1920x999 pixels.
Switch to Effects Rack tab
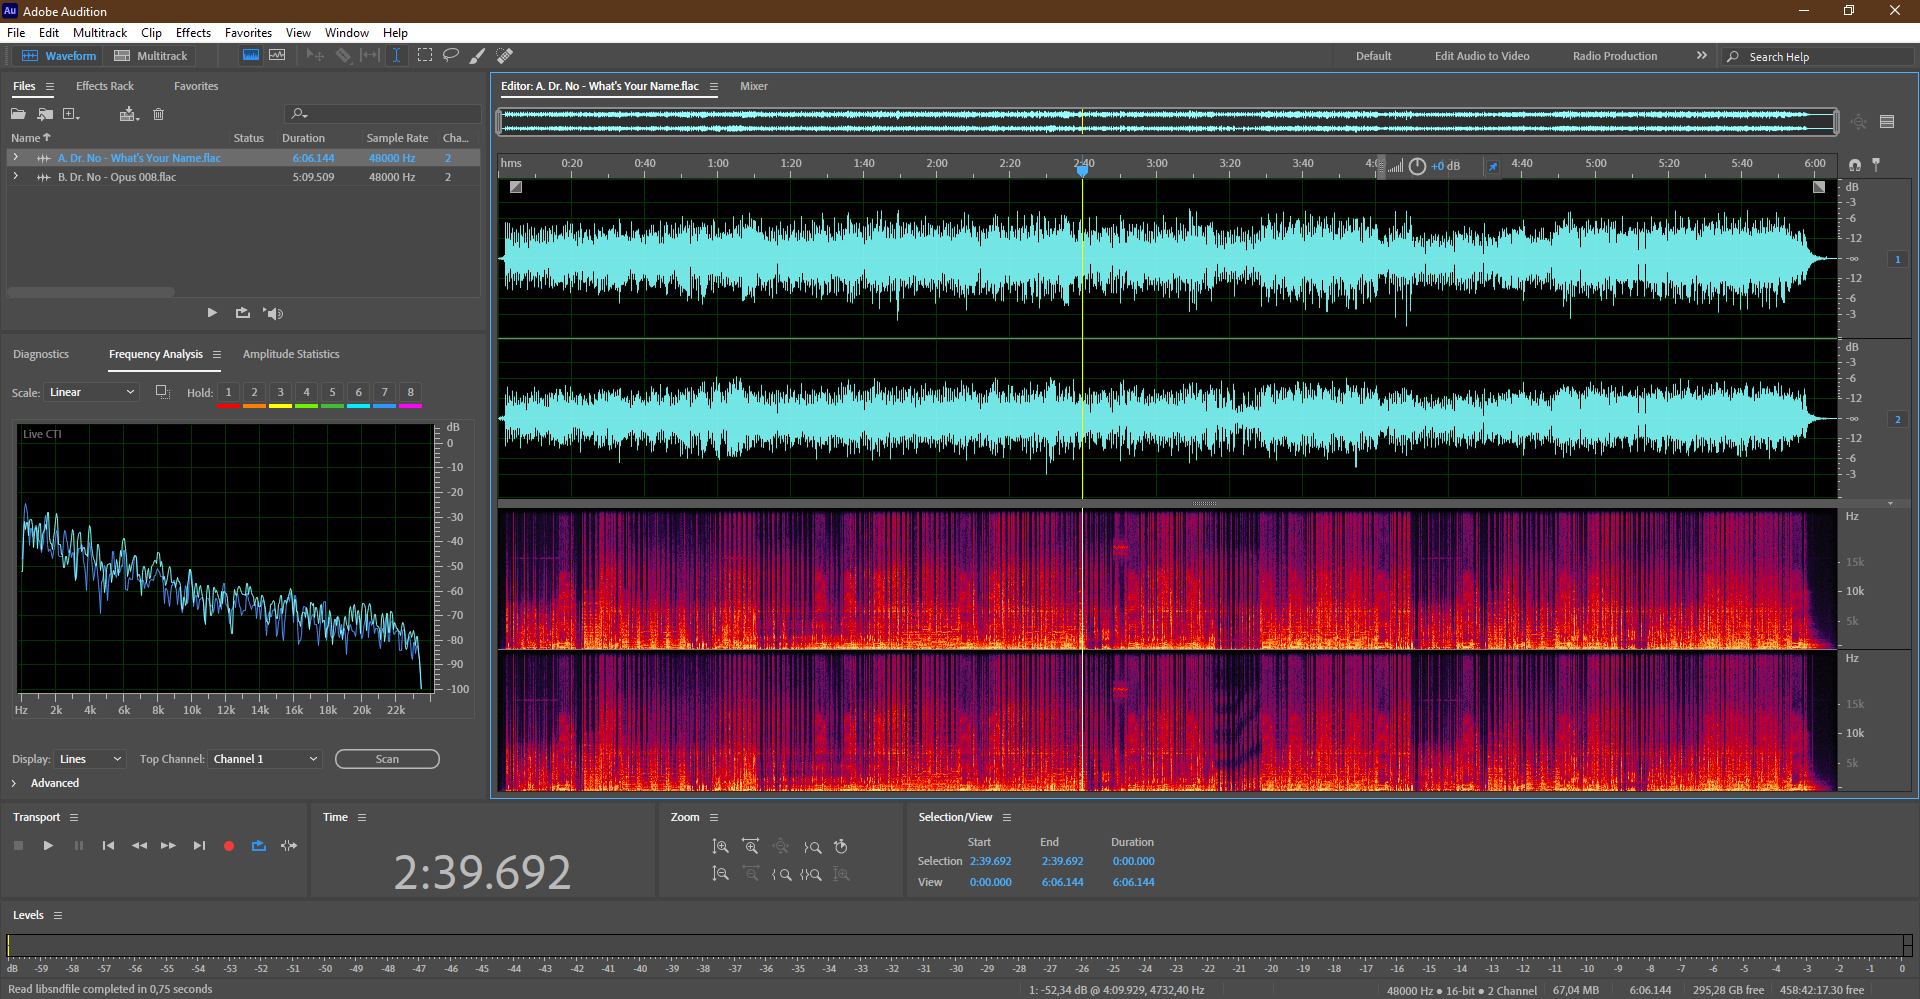(x=105, y=86)
